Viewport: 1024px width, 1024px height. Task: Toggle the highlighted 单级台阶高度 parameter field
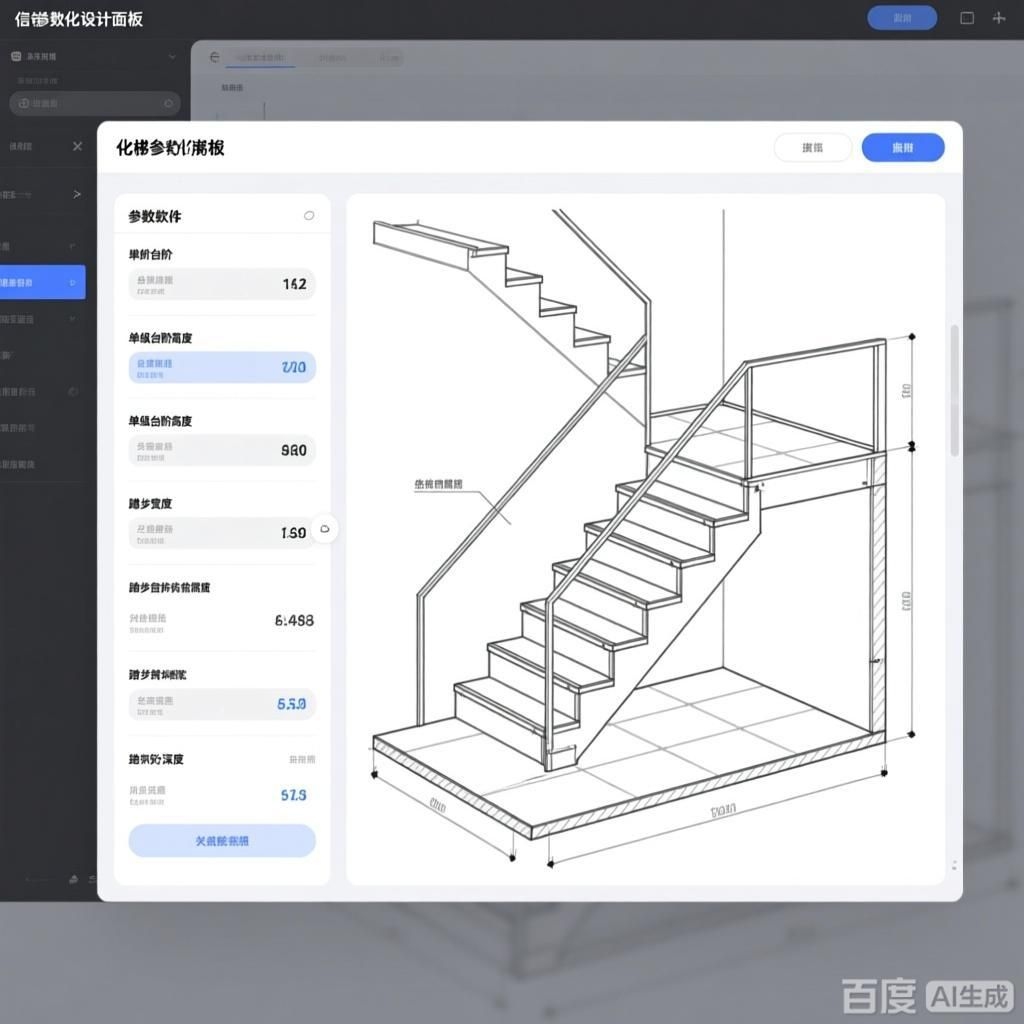[x=221, y=367]
